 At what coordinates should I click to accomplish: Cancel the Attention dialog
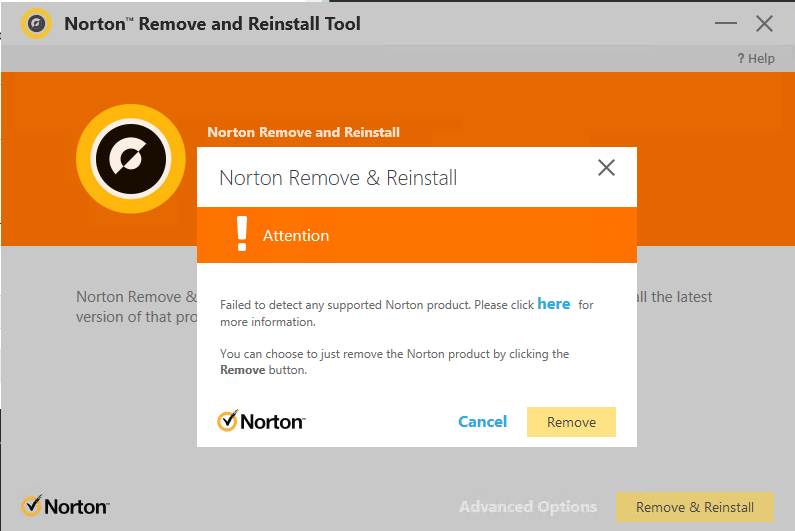tap(482, 422)
